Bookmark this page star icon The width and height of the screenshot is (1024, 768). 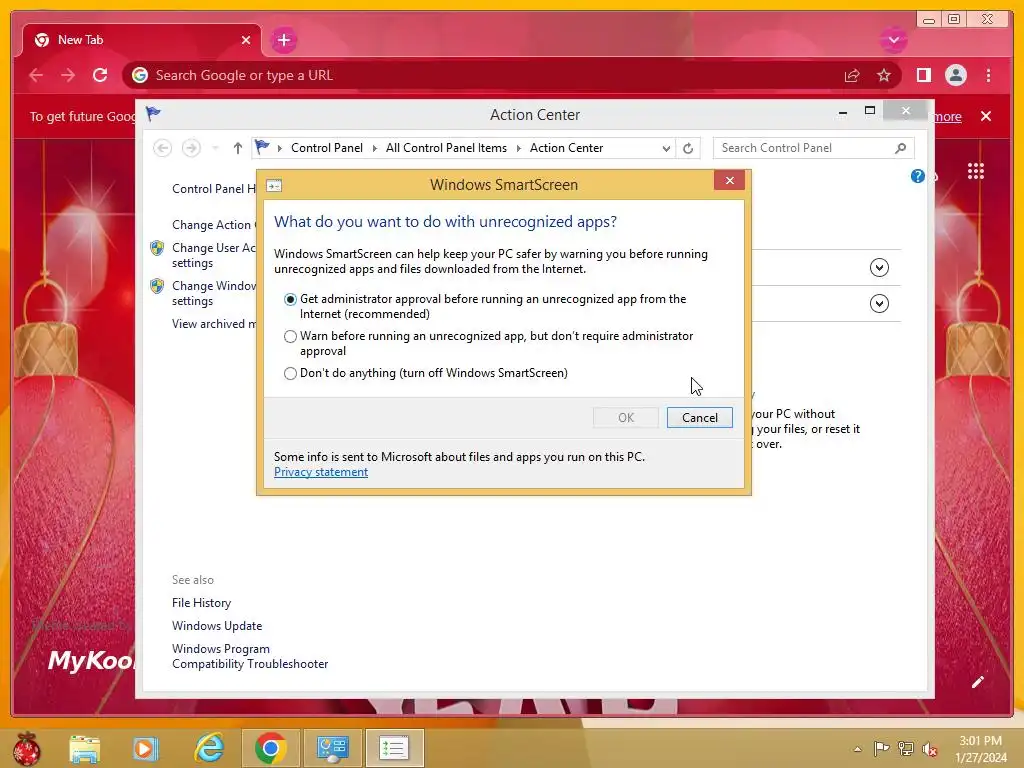point(884,76)
